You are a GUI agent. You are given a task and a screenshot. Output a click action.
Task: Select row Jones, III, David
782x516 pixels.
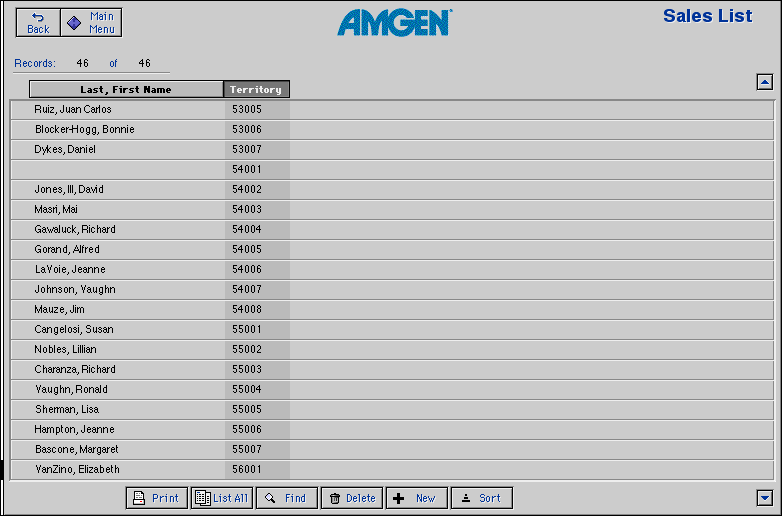tap(392, 189)
